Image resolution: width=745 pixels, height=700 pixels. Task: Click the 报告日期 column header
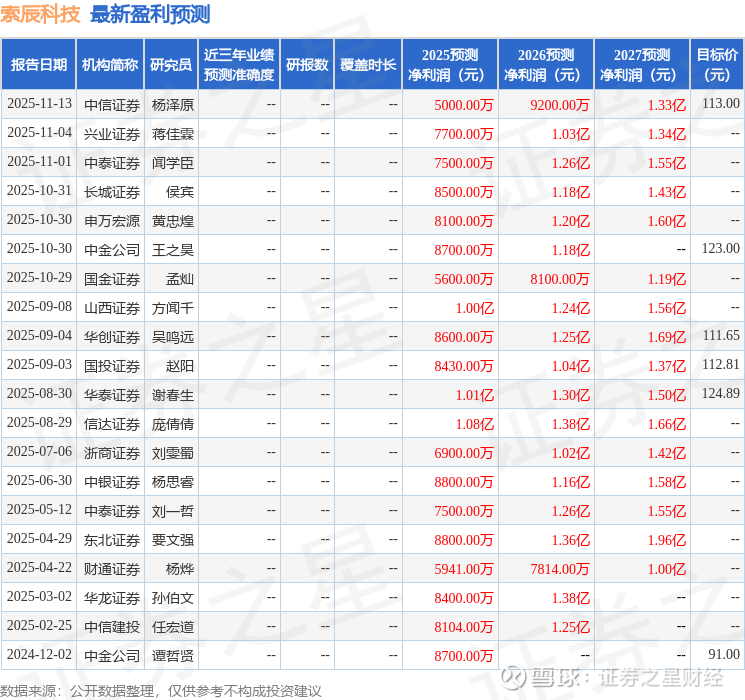coord(38,65)
